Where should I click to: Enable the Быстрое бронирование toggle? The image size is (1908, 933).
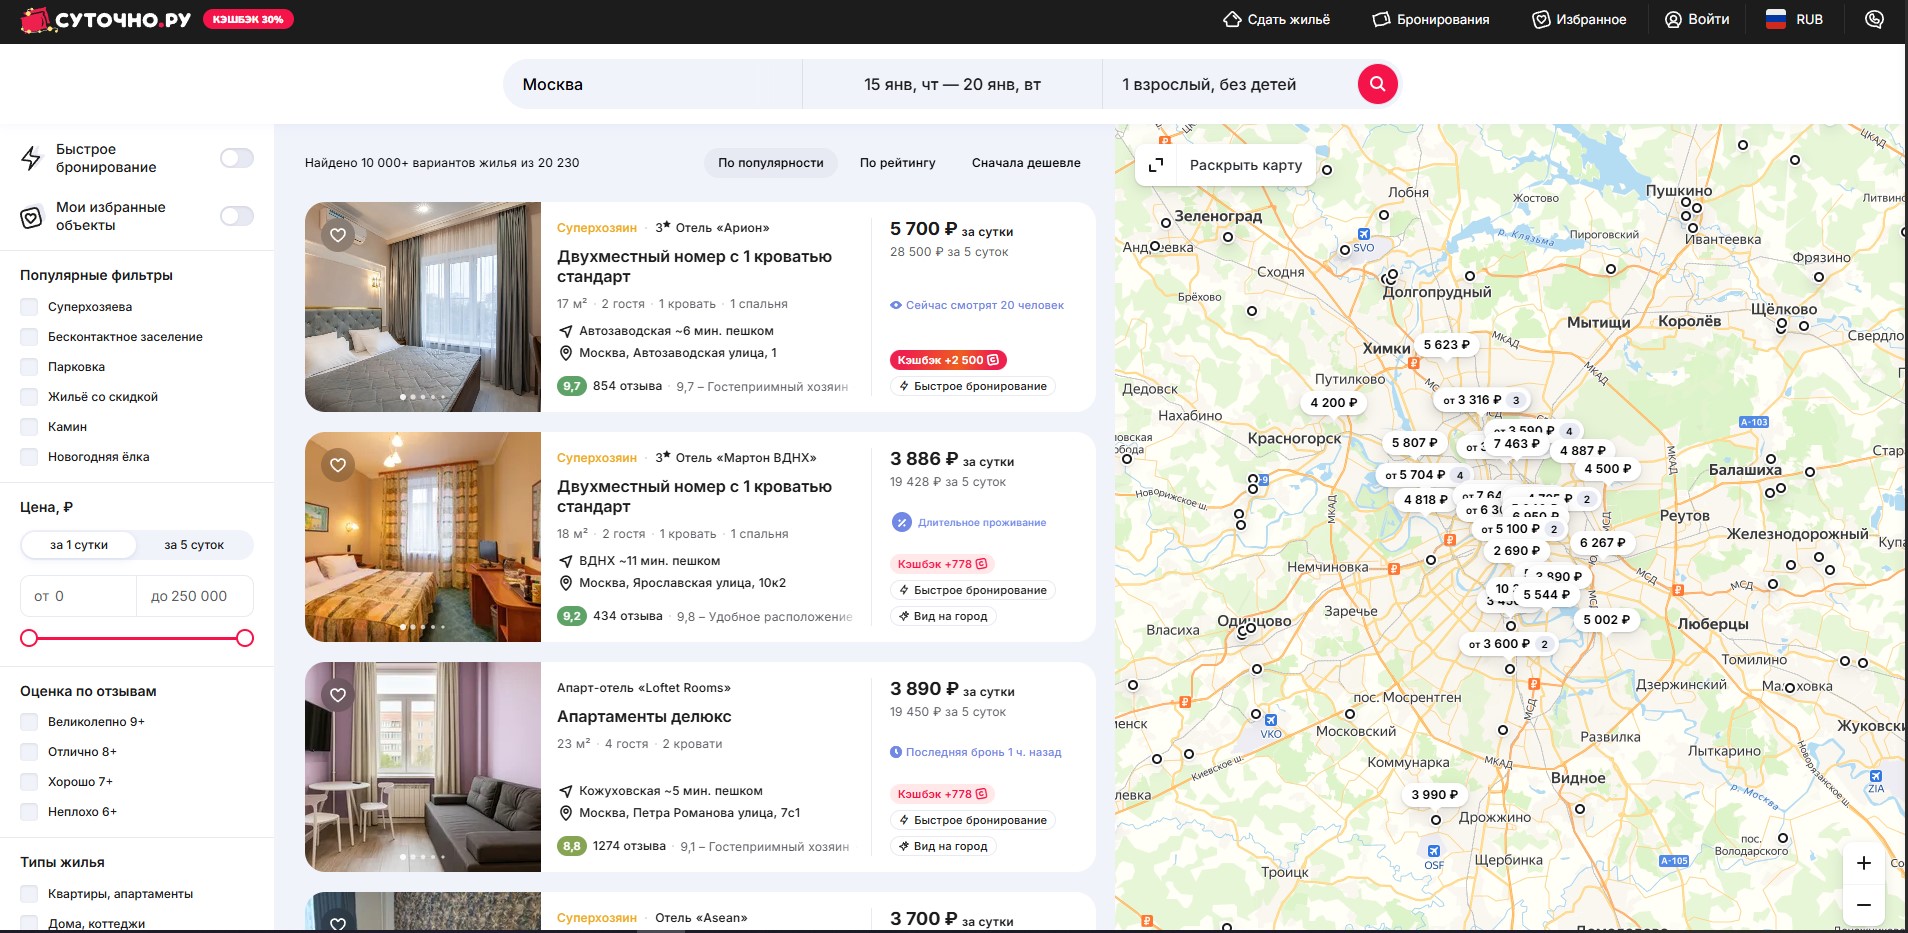237,158
